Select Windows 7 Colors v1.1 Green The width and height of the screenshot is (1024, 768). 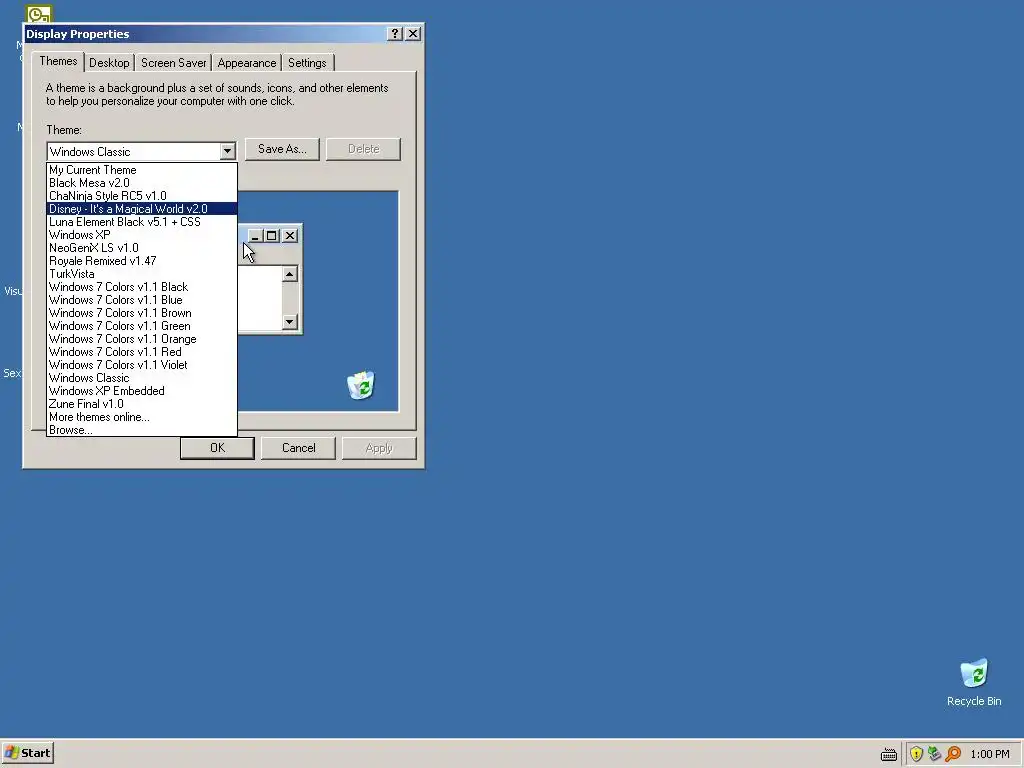(142, 326)
